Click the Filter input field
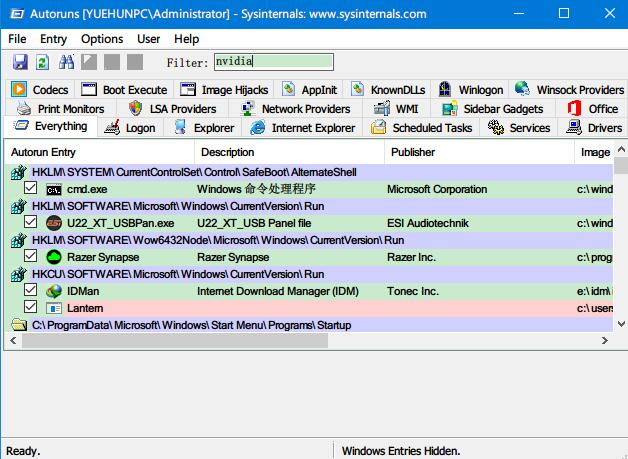628x459 pixels. click(x=274, y=62)
